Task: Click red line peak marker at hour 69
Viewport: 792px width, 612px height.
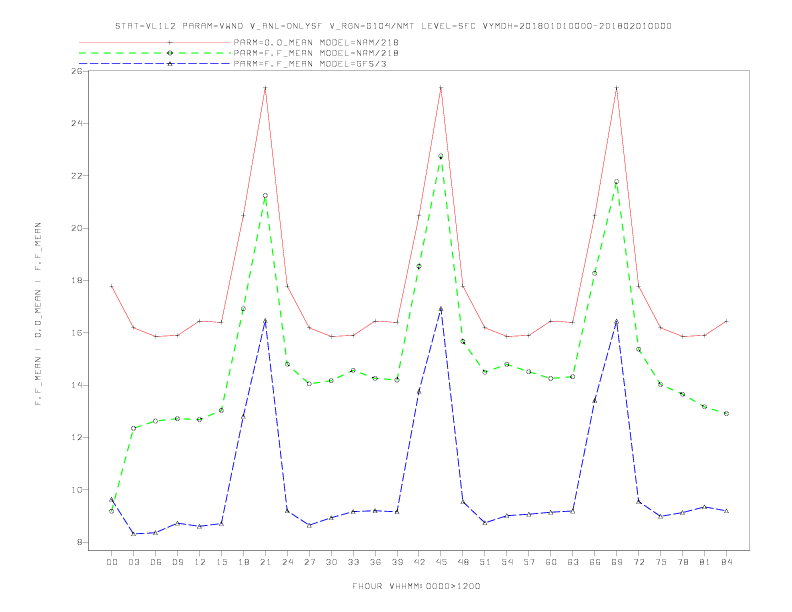Action: tap(616, 88)
